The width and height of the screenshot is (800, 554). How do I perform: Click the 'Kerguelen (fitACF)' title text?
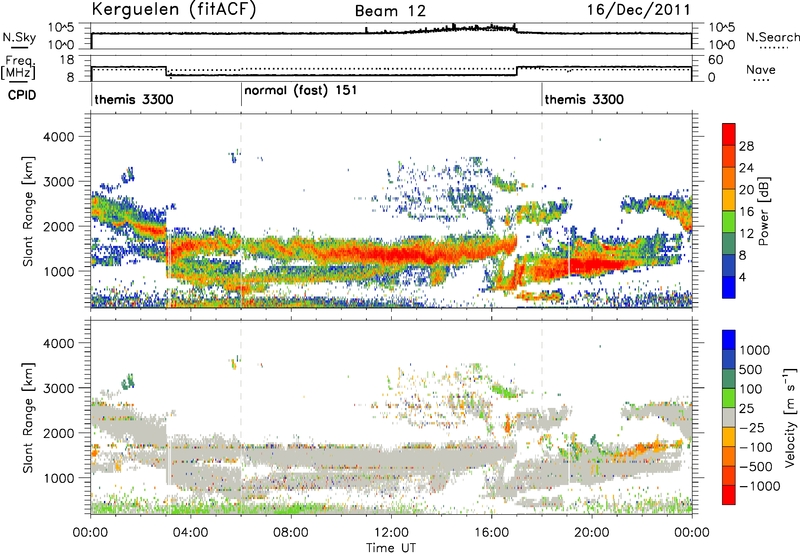point(174,10)
